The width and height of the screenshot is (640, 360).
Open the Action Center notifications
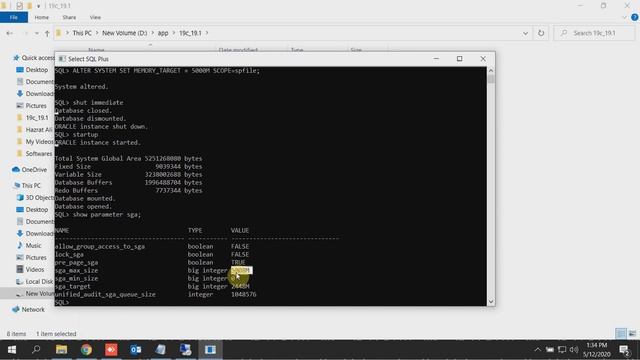pos(624,350)
